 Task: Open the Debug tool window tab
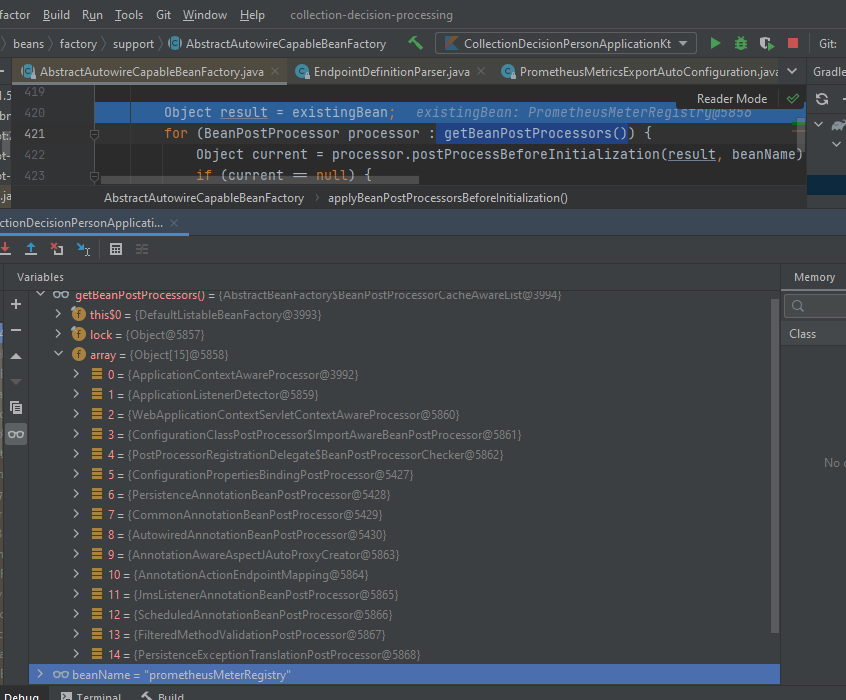(21, 695)
